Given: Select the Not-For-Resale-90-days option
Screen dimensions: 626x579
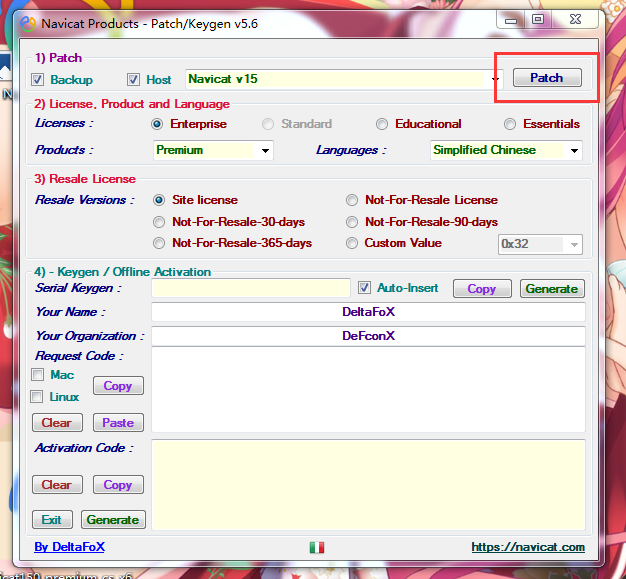Looking at the screenshot, I should click(352, 222).
